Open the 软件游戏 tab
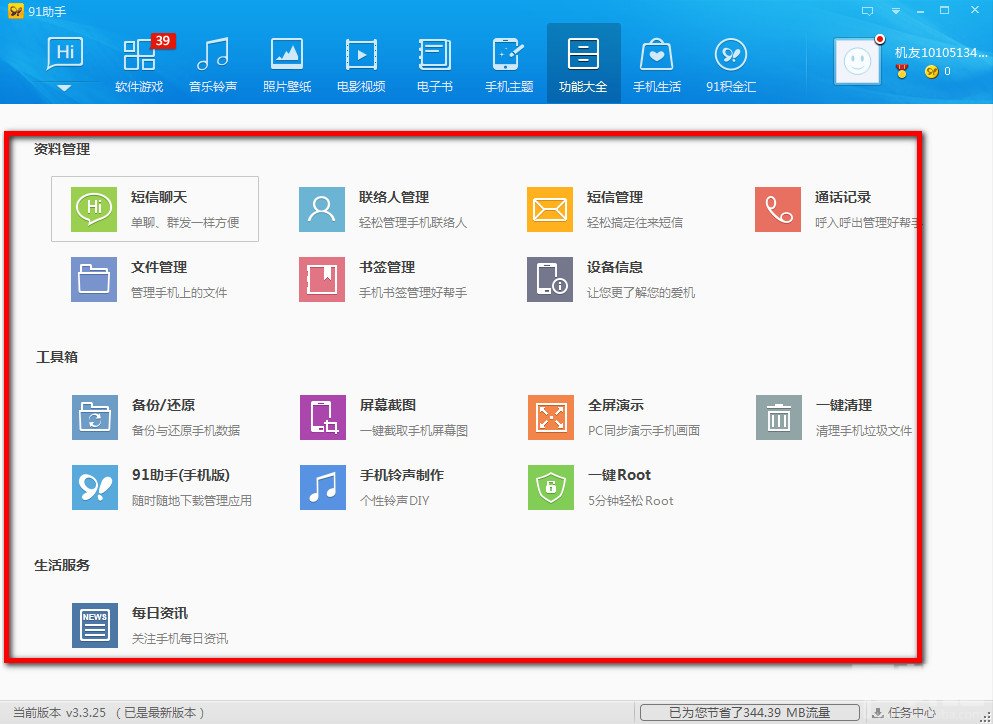The height and width of the screenshot is (724, 993). point(139,63)
